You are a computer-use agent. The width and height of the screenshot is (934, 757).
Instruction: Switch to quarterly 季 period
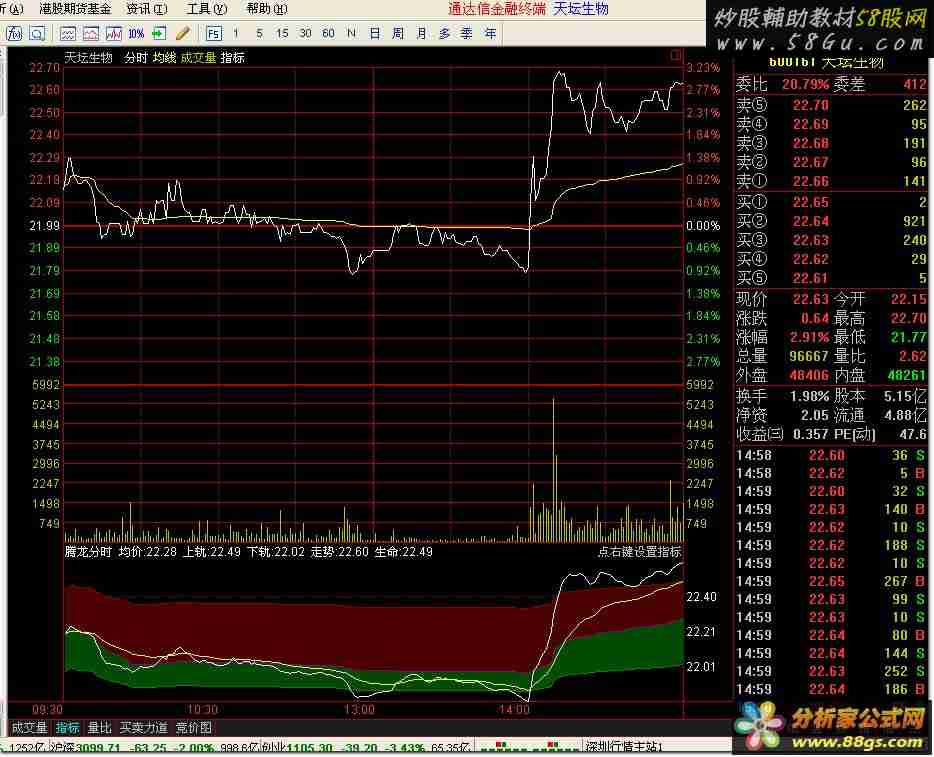point(467,33)
